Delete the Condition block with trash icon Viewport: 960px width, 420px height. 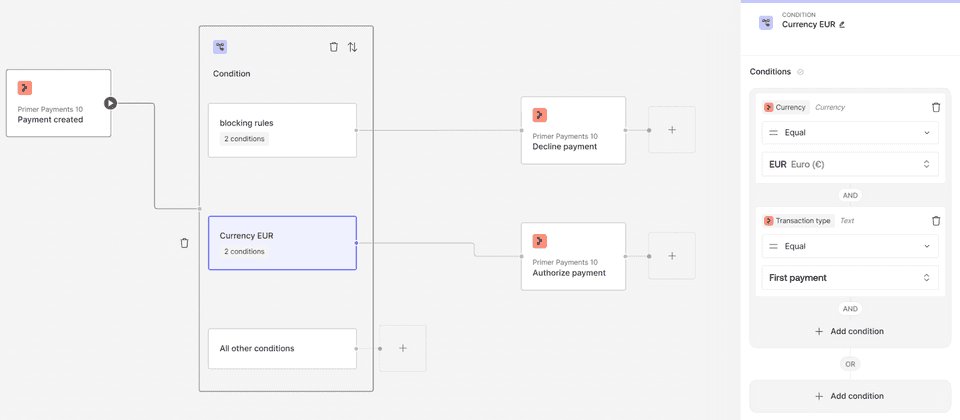tap(333, 47)
